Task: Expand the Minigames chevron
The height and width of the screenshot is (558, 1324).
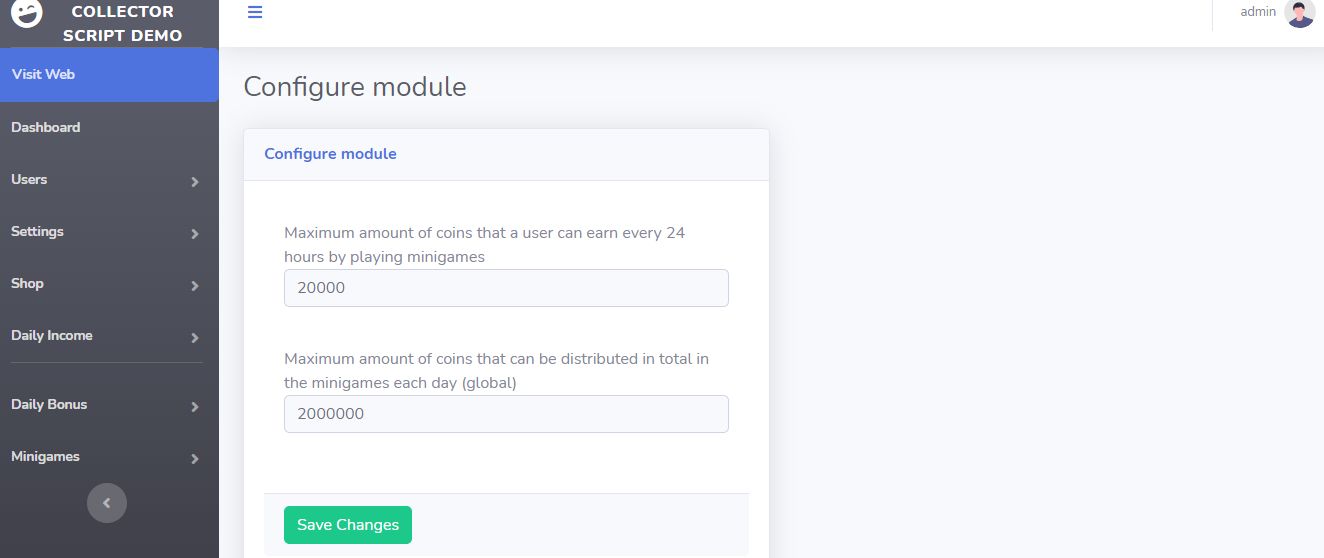Action: [195, 458]
